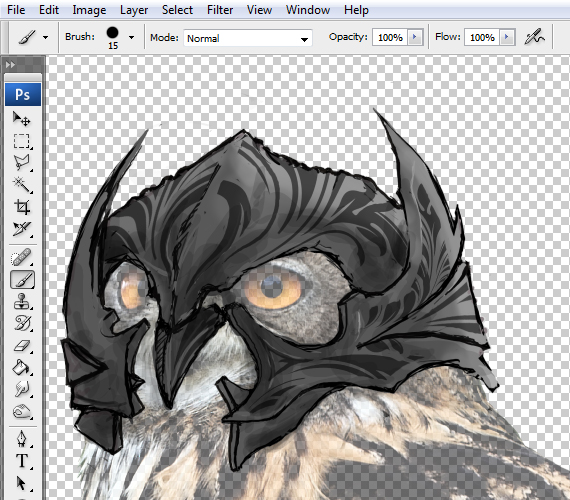570x500 pixels.
Task: Open the Opacity slider arrow
Action: coord(415,37)
